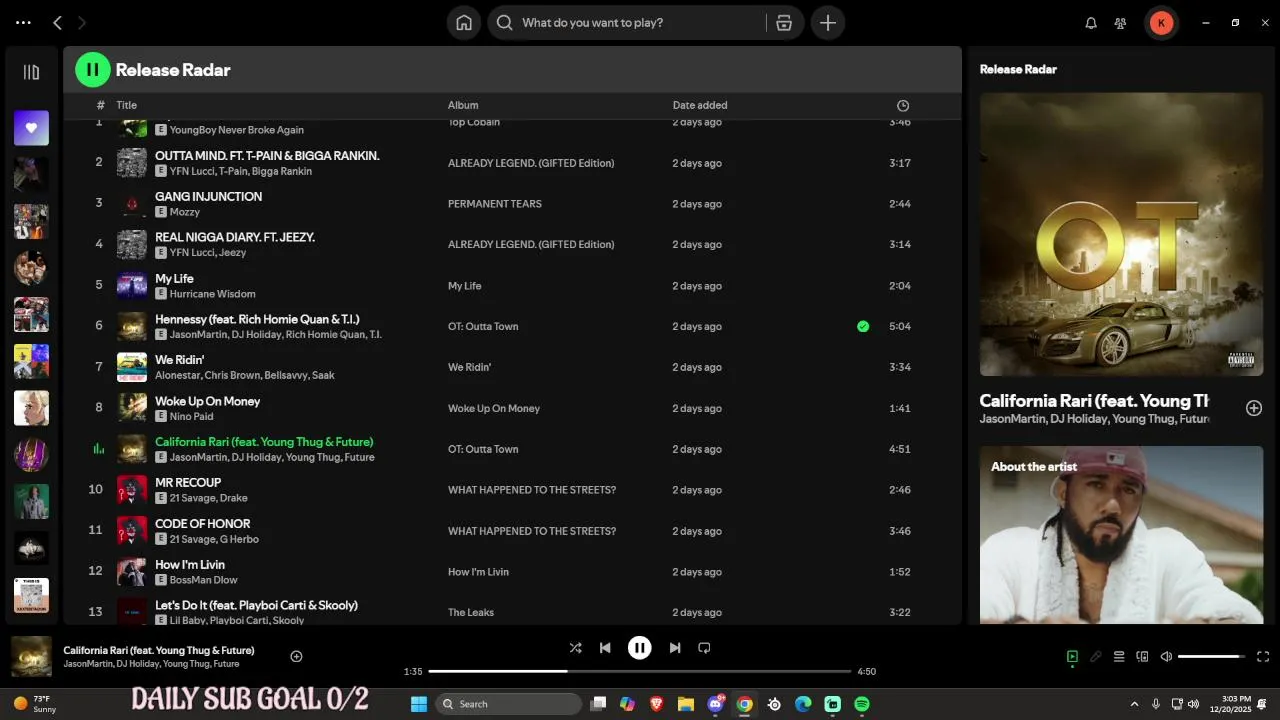Sort by Date added column header
1280x720 pixels.
click(x=700, y=105)
